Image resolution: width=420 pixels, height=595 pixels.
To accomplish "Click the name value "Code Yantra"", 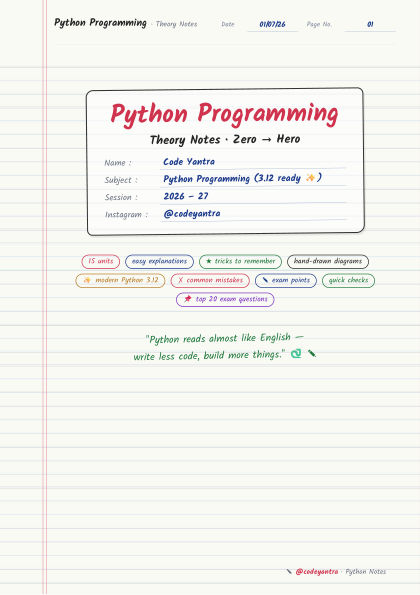I will pos(189,162).
